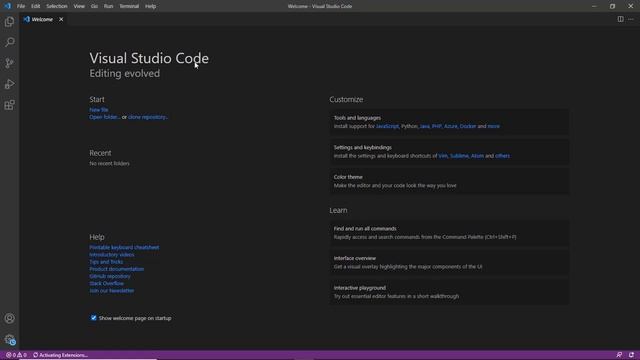640x360 pixels.
Task: Open the Run and Debug view
Action: 9,84
